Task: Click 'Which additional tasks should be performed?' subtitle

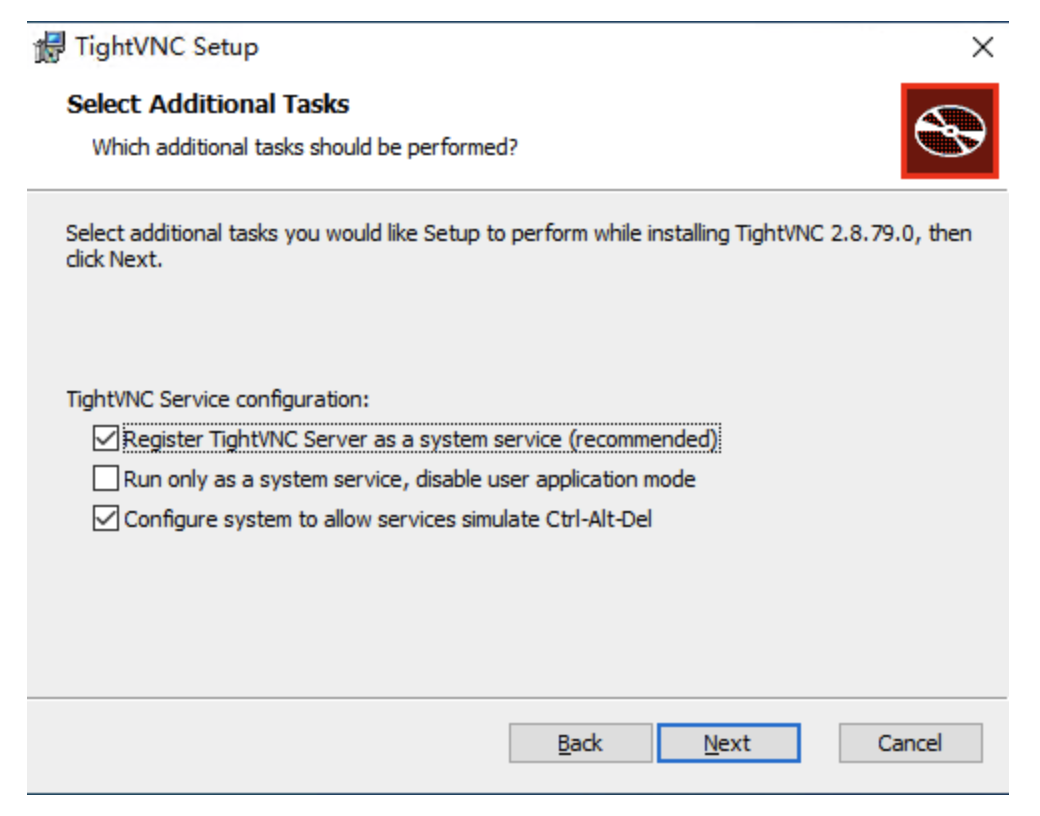Action: click(304, 147)
